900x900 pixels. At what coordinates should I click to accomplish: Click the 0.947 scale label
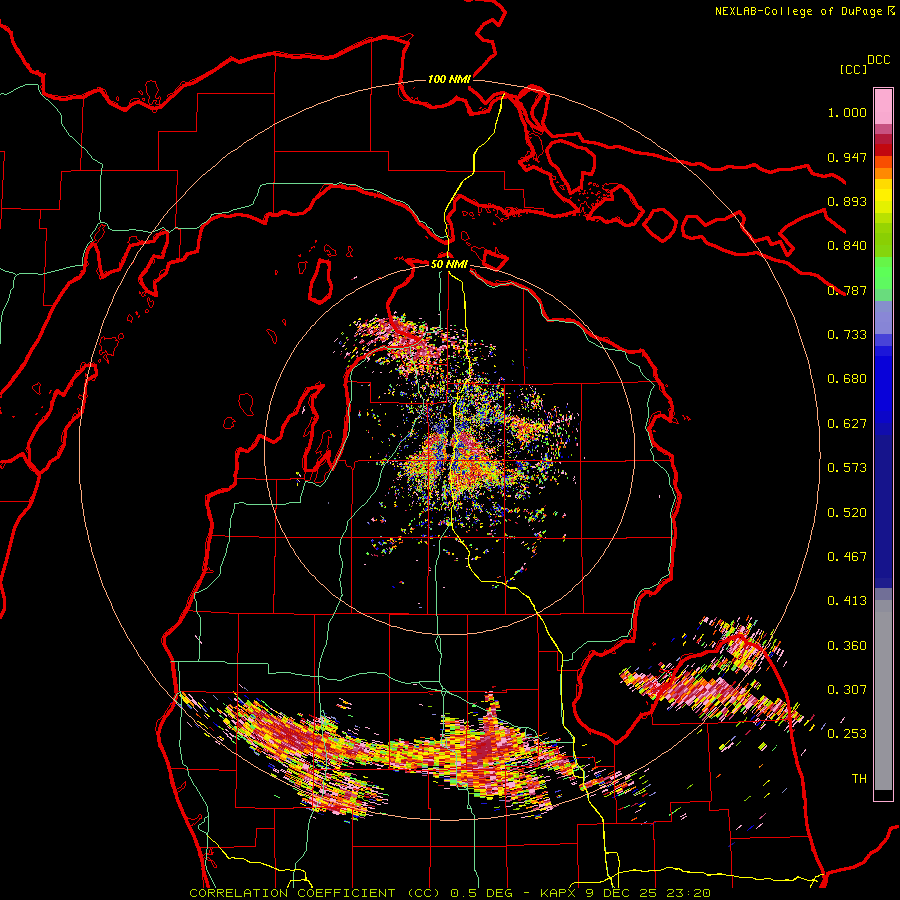[847, 157]
